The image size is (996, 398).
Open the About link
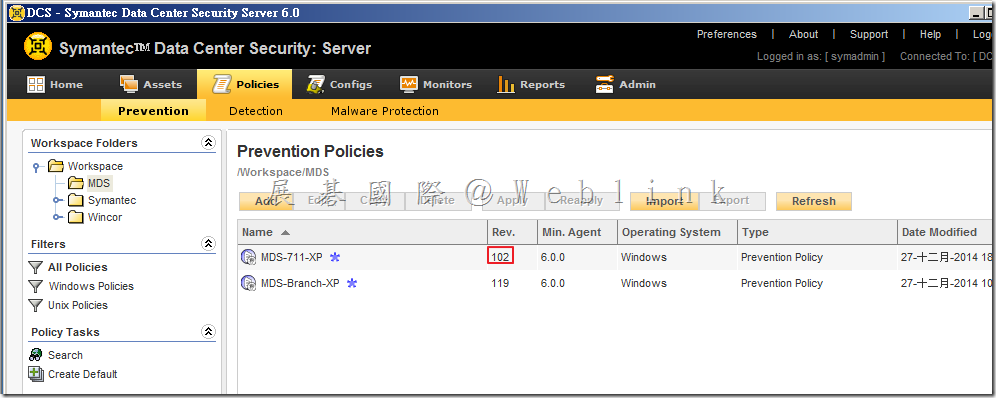coord(804,34)
